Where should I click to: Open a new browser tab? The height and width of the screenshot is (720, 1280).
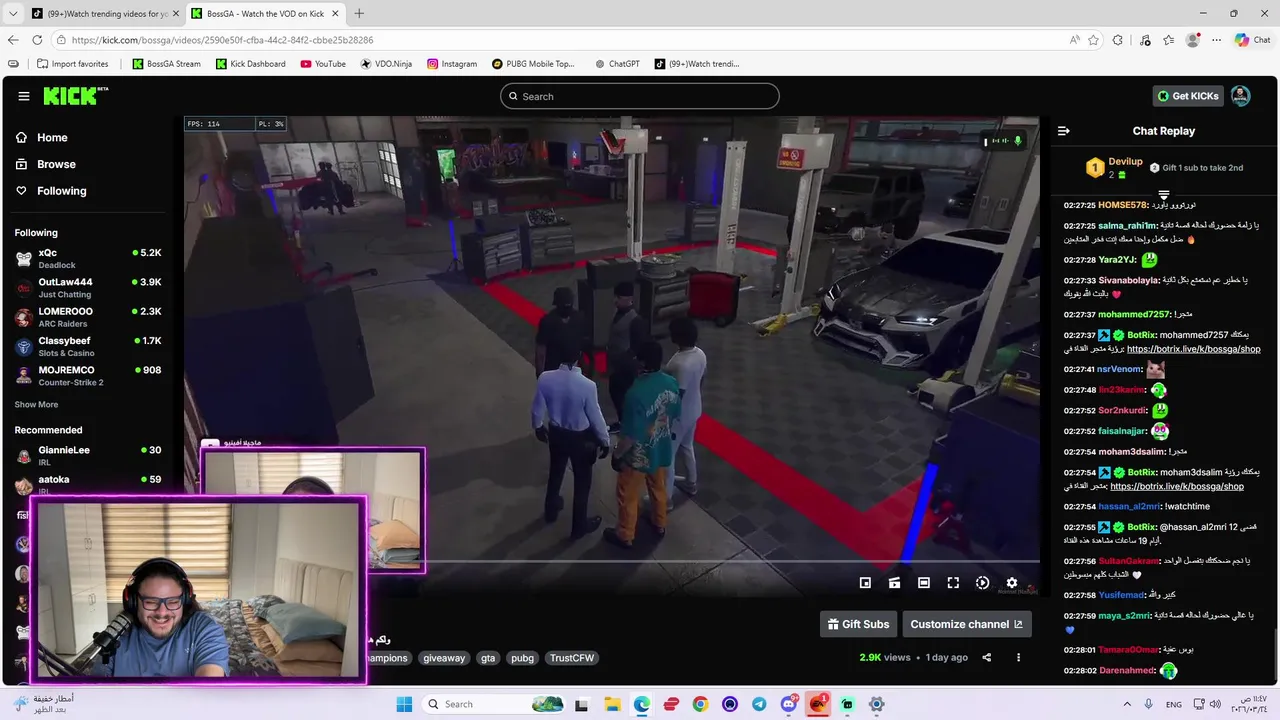pyautogui.click(x=359, y=13)
